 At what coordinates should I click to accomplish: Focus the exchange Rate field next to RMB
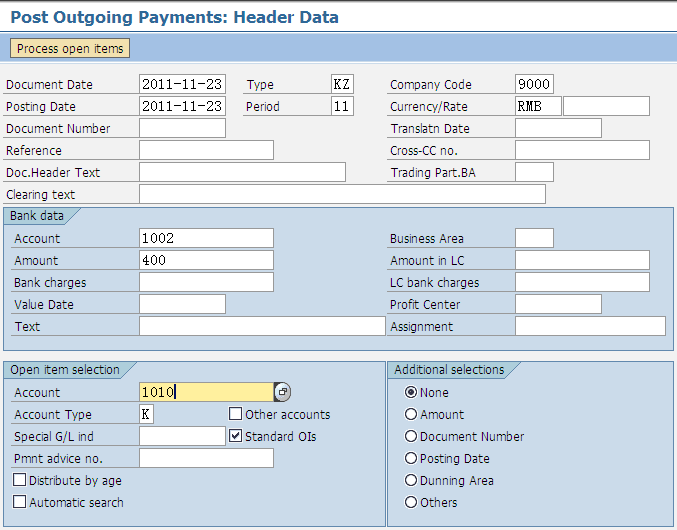click(606, 106)
